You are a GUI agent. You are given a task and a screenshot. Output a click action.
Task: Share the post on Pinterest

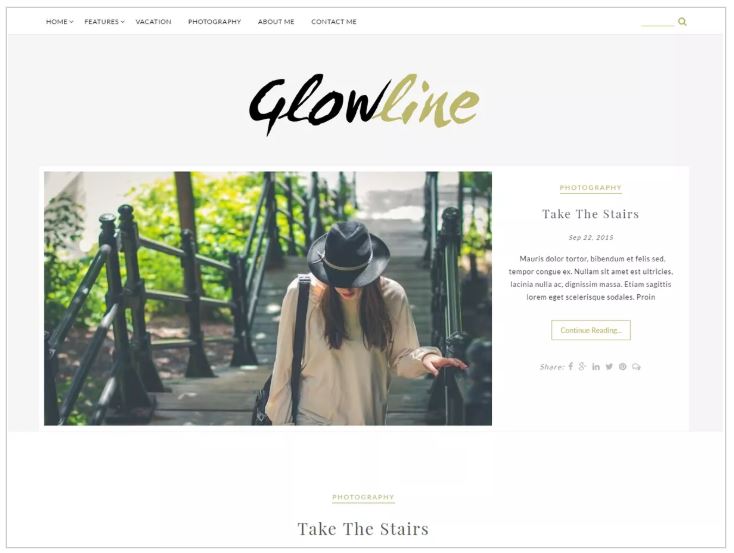623,366
